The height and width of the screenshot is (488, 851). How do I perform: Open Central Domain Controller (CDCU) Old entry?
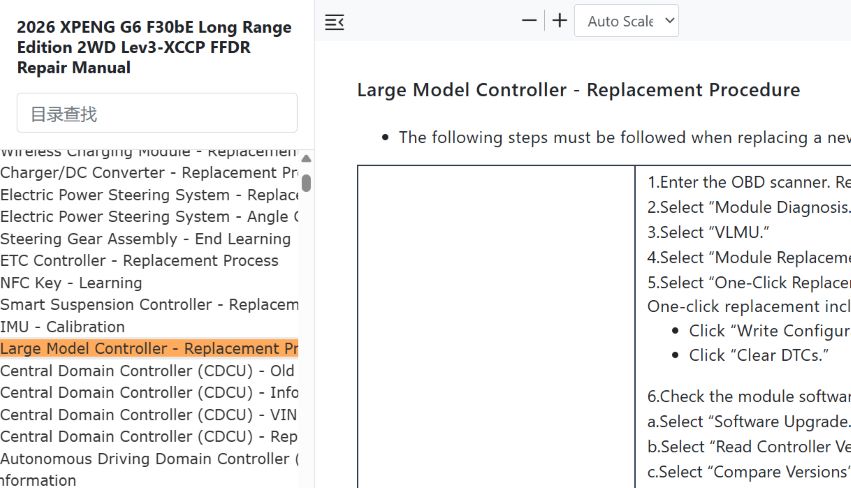click(149, 371)
